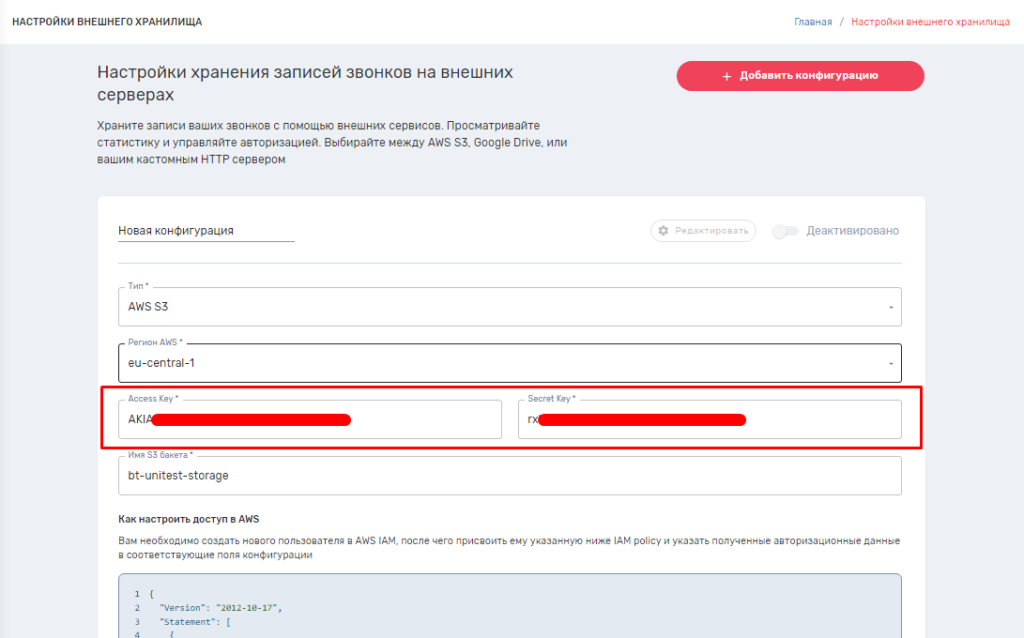
Task: Click the Имя S3 бакета field
Action: coord(510,476)
